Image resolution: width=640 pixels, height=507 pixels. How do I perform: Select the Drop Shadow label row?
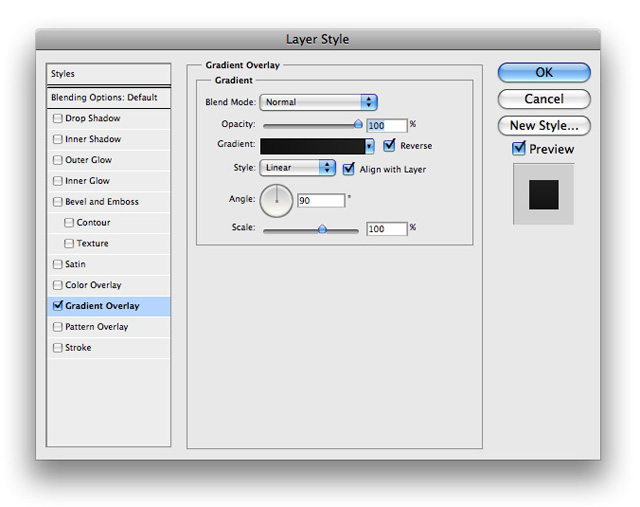click(x=109, y=118)
